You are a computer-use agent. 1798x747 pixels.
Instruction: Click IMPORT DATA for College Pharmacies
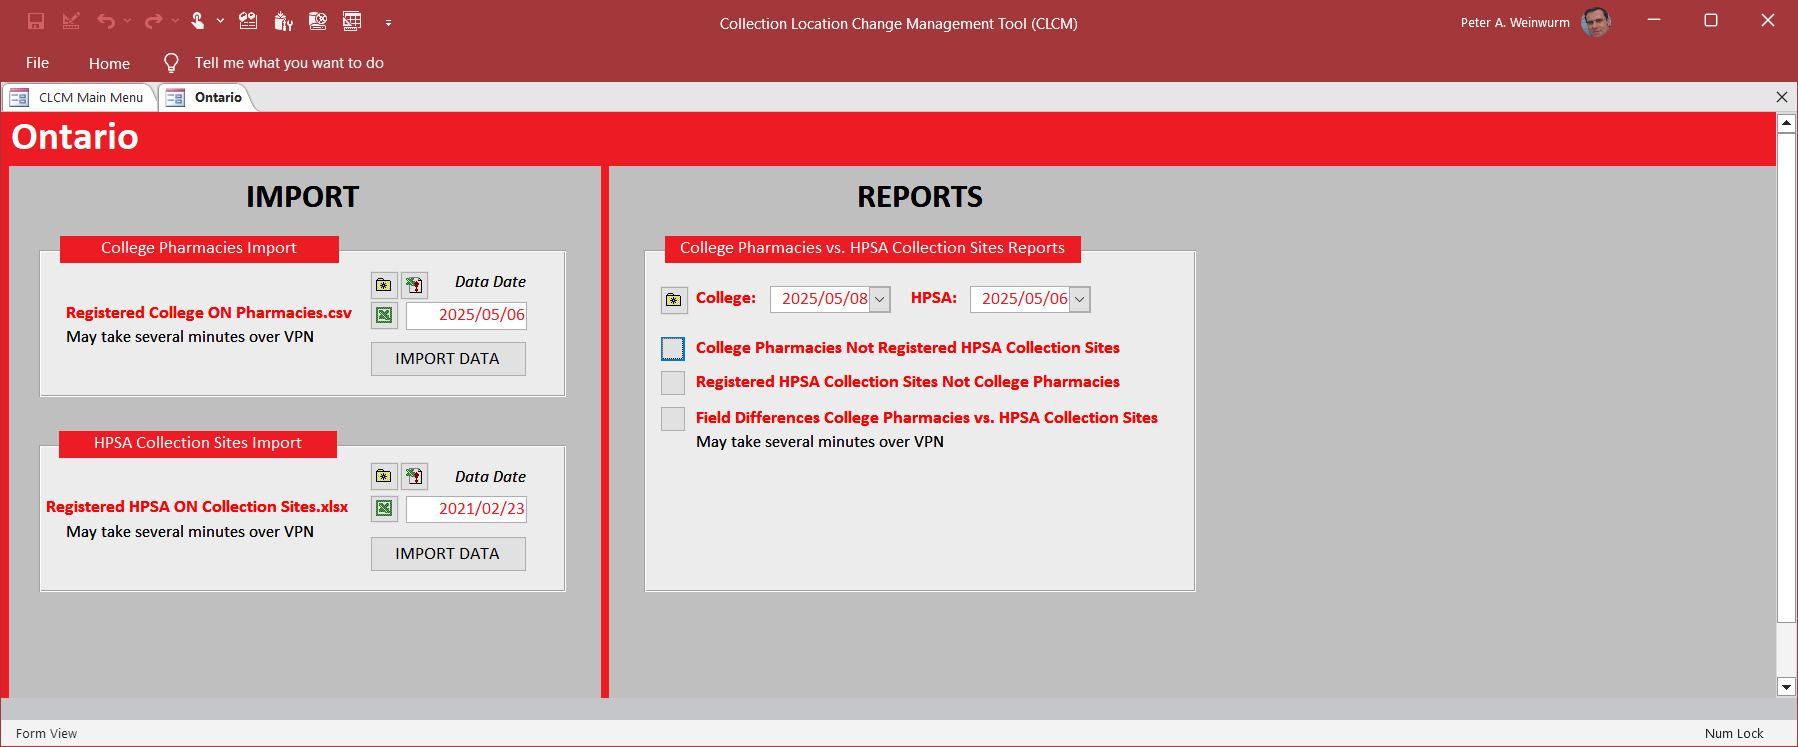(448, 359)
